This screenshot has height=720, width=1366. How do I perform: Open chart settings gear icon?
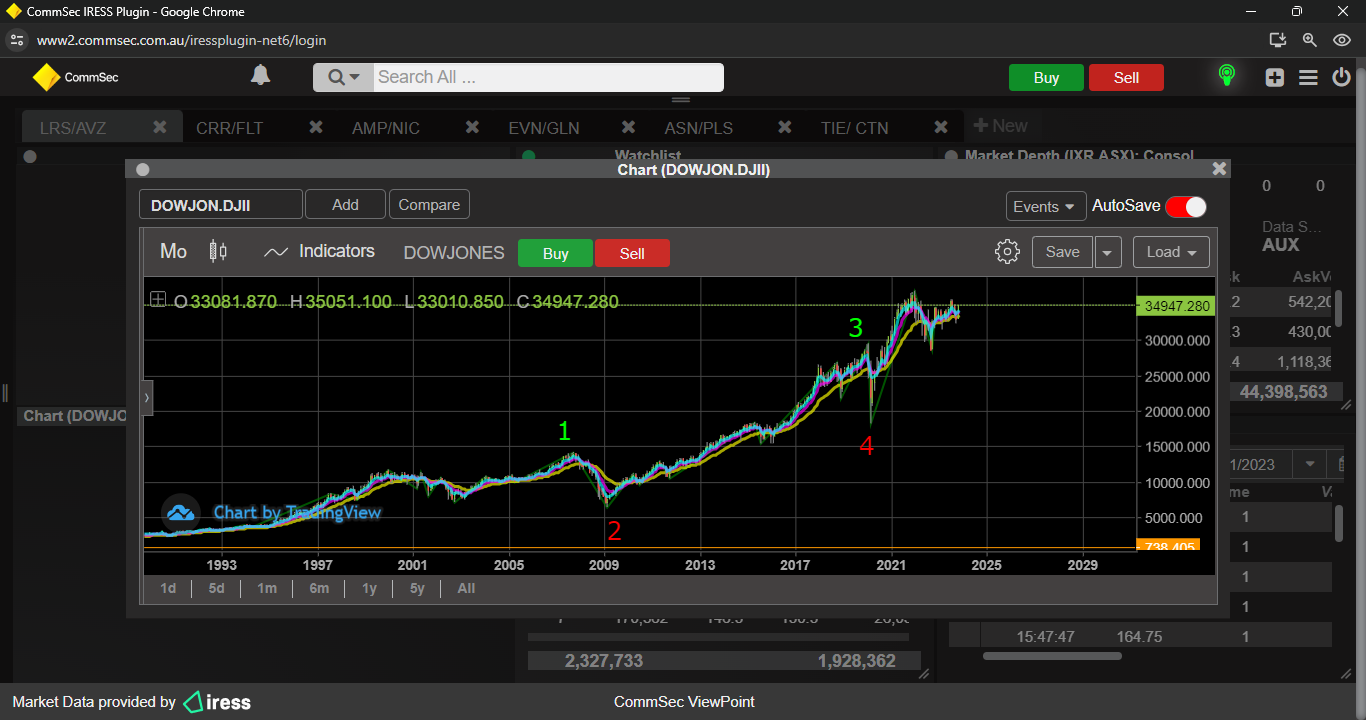coord(1007,252)
